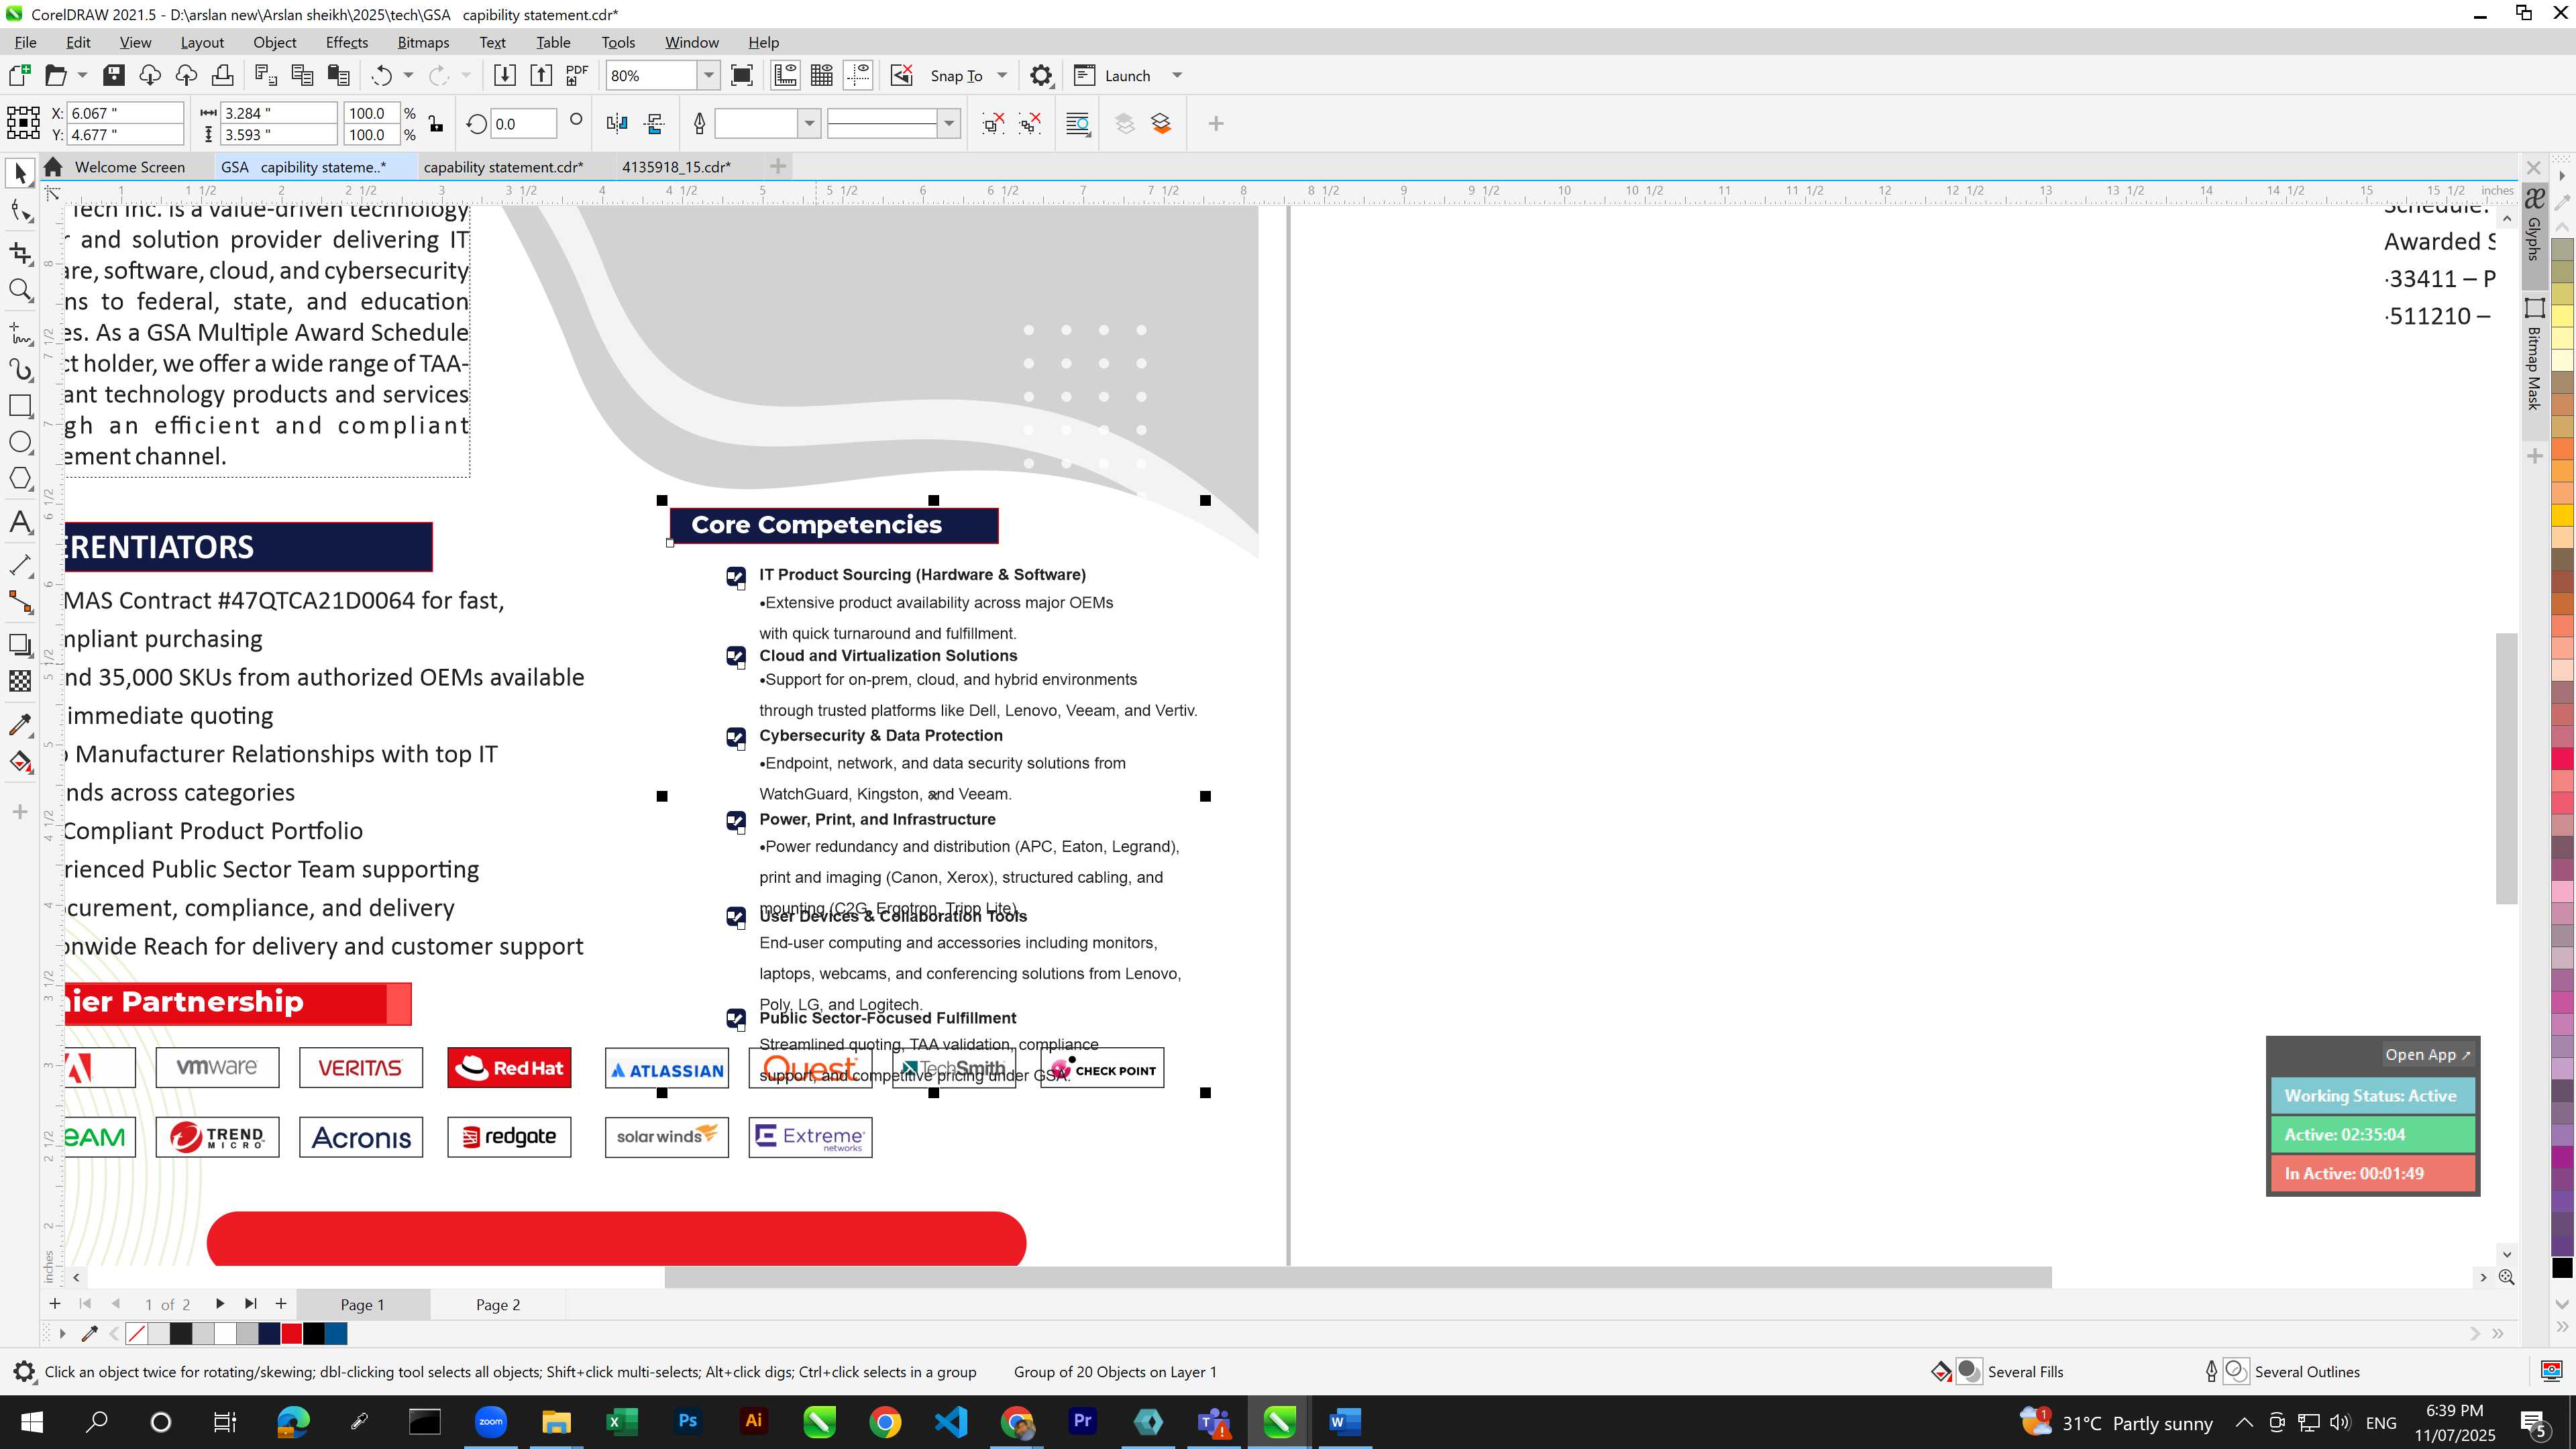Toggle Show Grid

(822, 75)
